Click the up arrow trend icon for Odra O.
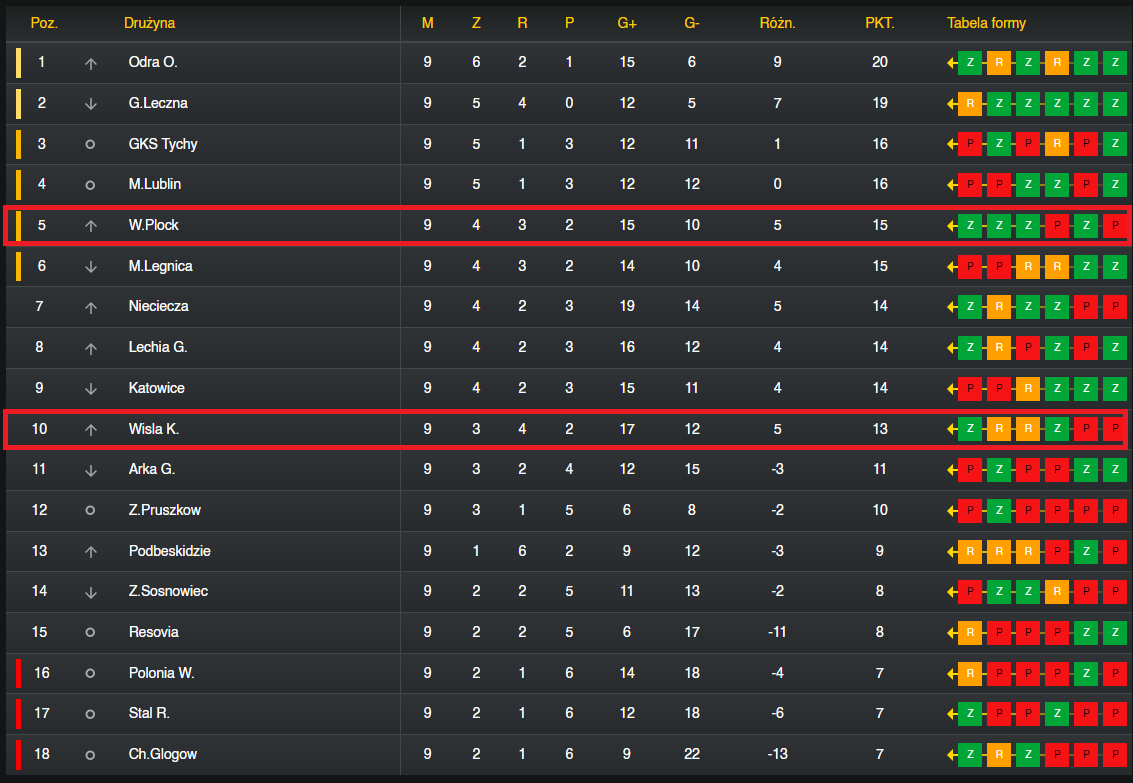 (x=90, y=64)
